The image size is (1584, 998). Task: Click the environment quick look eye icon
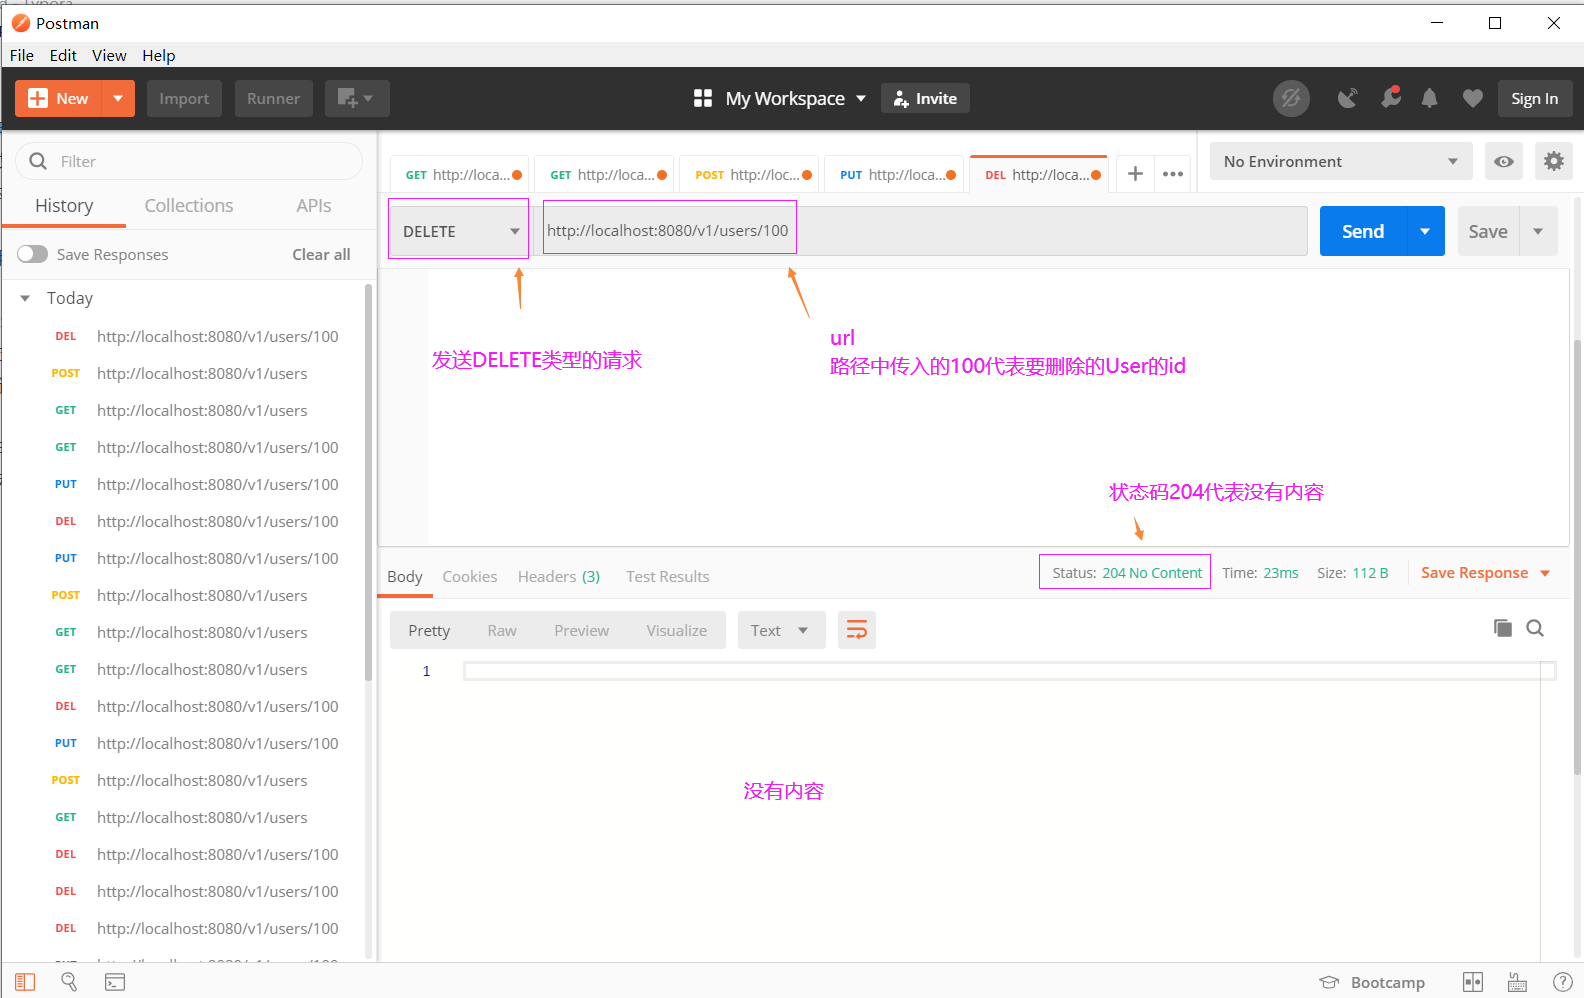tap(1503, 161)
